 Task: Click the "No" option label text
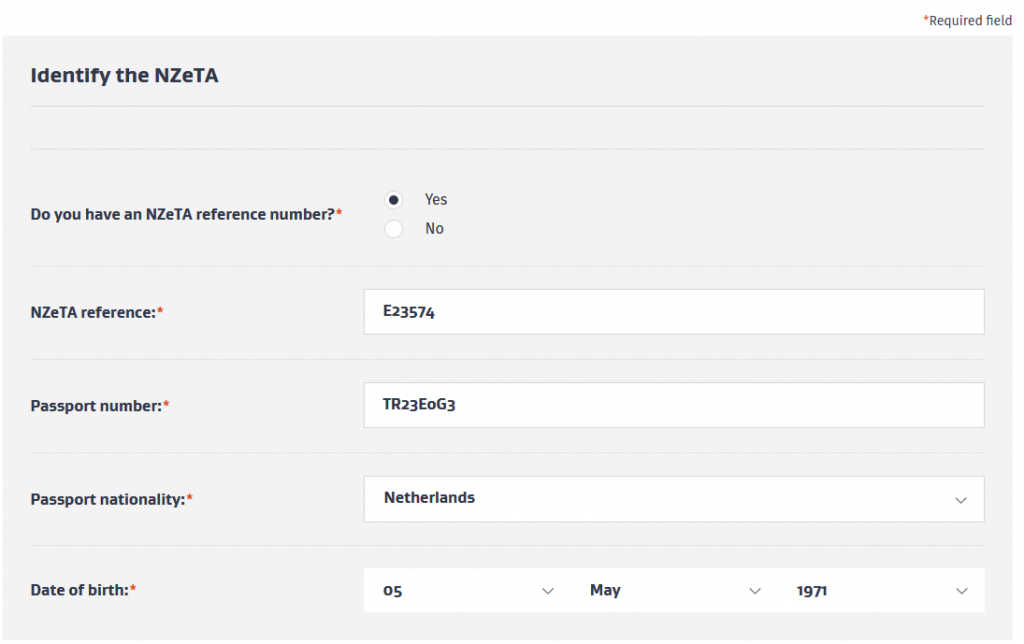(x=434, y=229)
